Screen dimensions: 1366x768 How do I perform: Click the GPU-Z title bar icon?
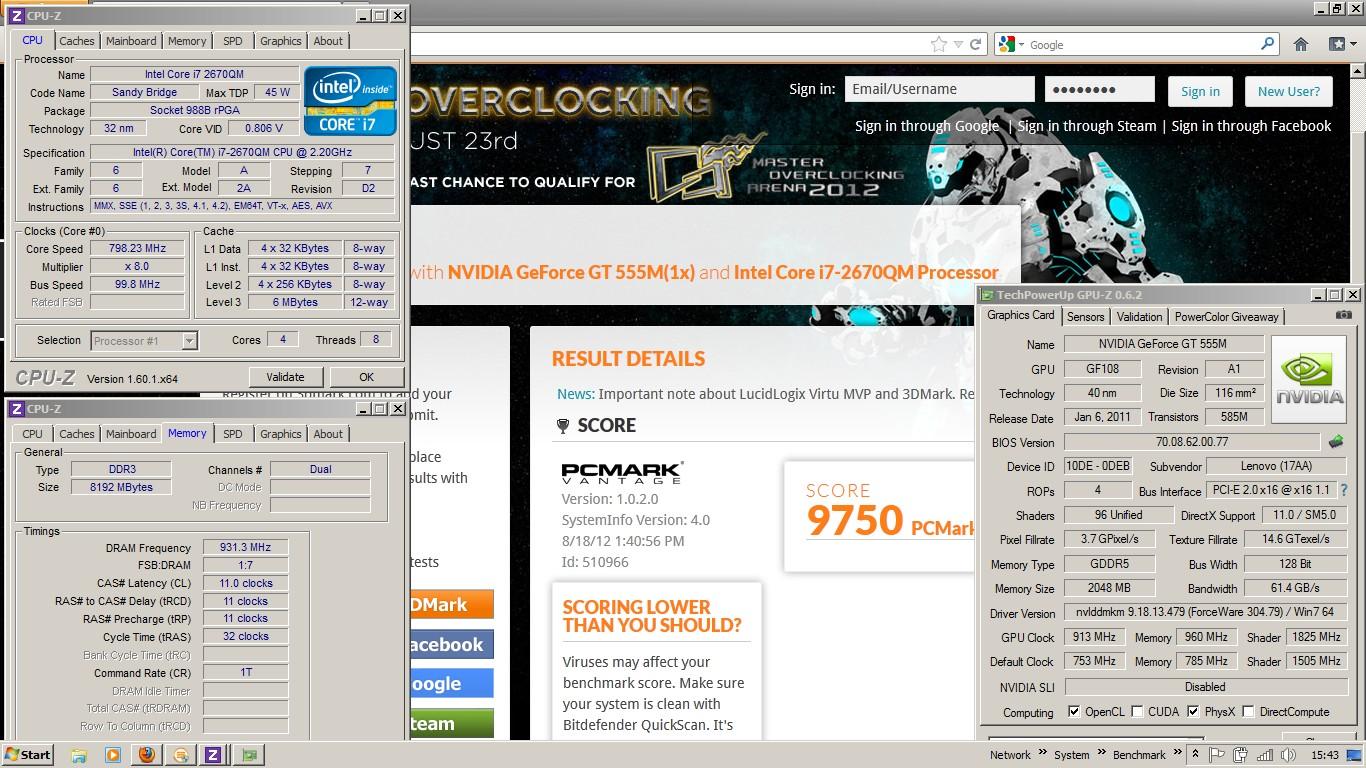tap(987, 295)
